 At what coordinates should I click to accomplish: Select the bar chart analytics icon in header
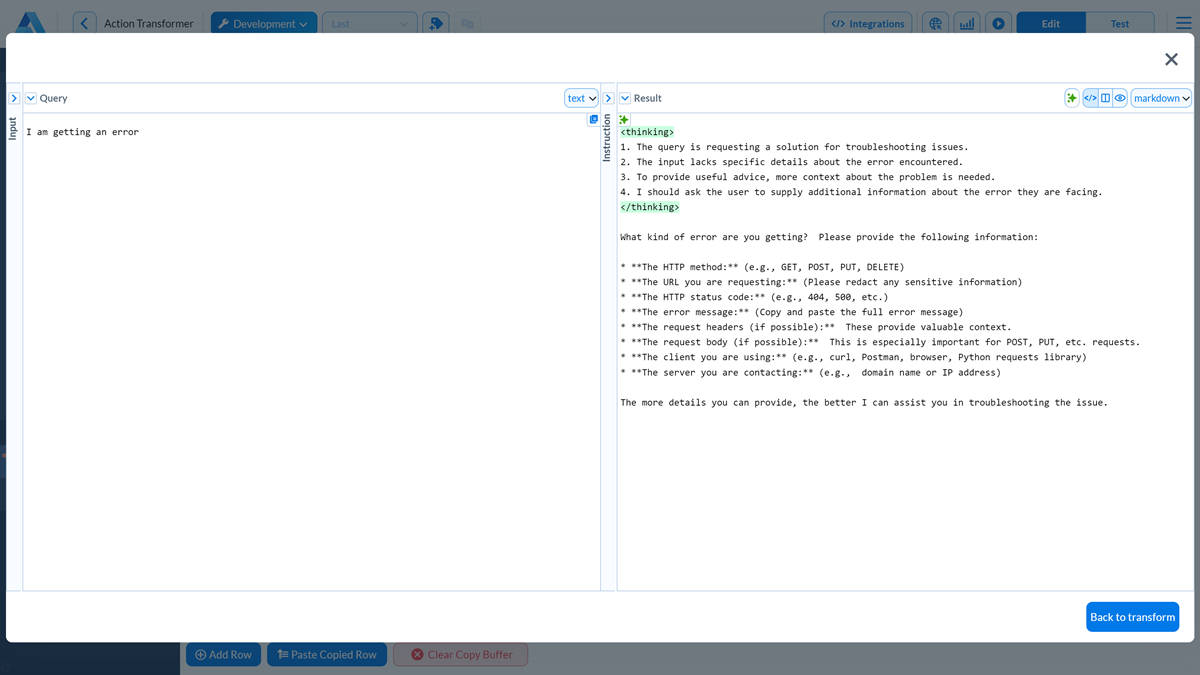pyautogui.click(x=966, y=22)
